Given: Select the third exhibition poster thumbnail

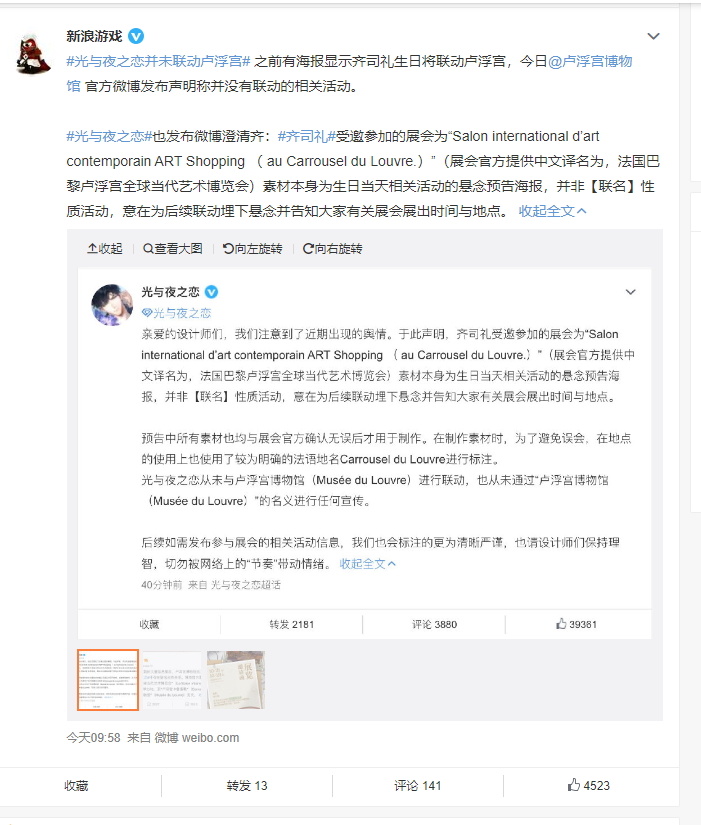Looking at the screenshot, I should tap(236, 680).
